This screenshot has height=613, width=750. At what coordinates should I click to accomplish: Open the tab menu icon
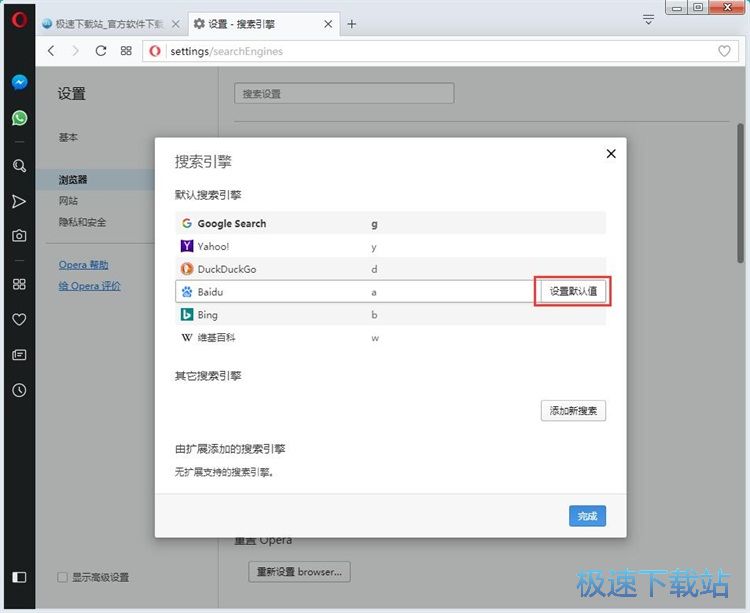point(648,20)
